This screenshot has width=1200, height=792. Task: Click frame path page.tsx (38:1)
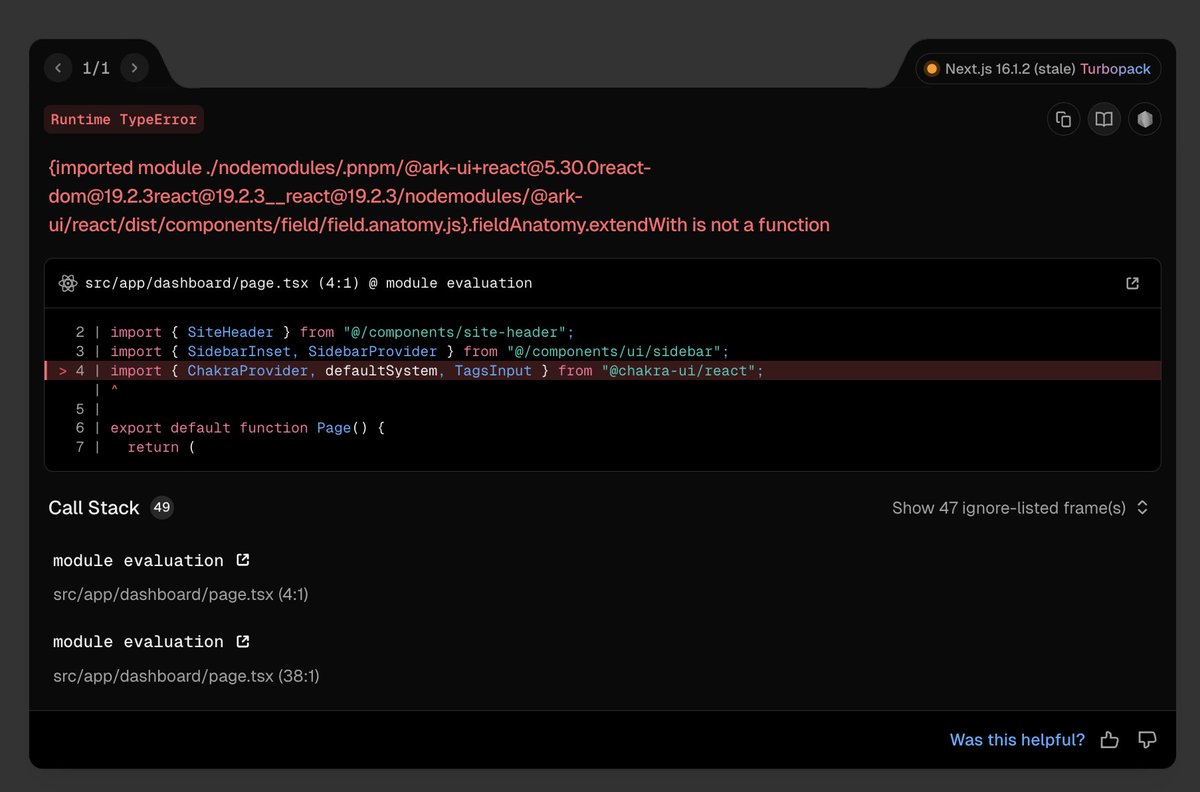[x=186, y=676]
